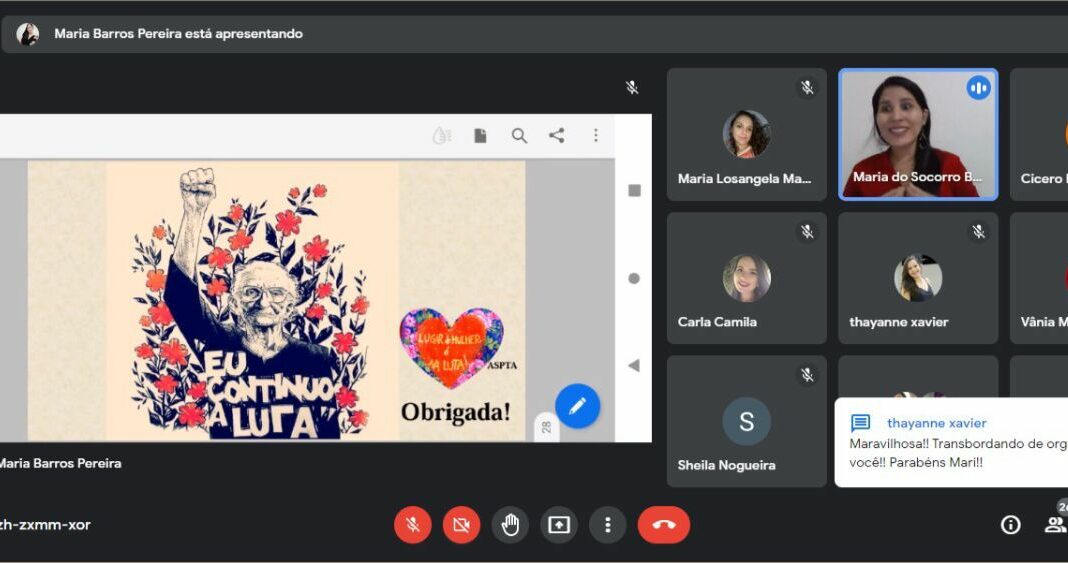Click Maria Barros Pereira label under presentation
The width and height of the screenshot is (1068, 563).
point(60,464)
